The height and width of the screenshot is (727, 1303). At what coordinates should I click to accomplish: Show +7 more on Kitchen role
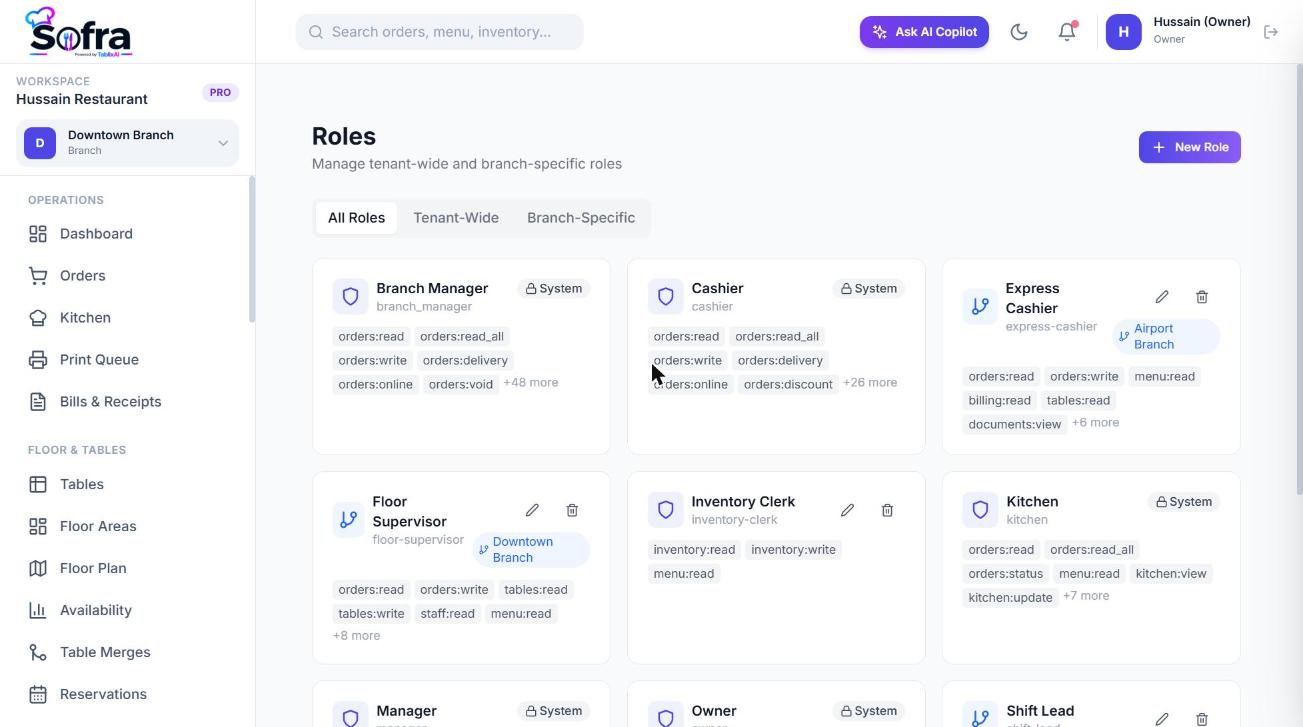1086,596
